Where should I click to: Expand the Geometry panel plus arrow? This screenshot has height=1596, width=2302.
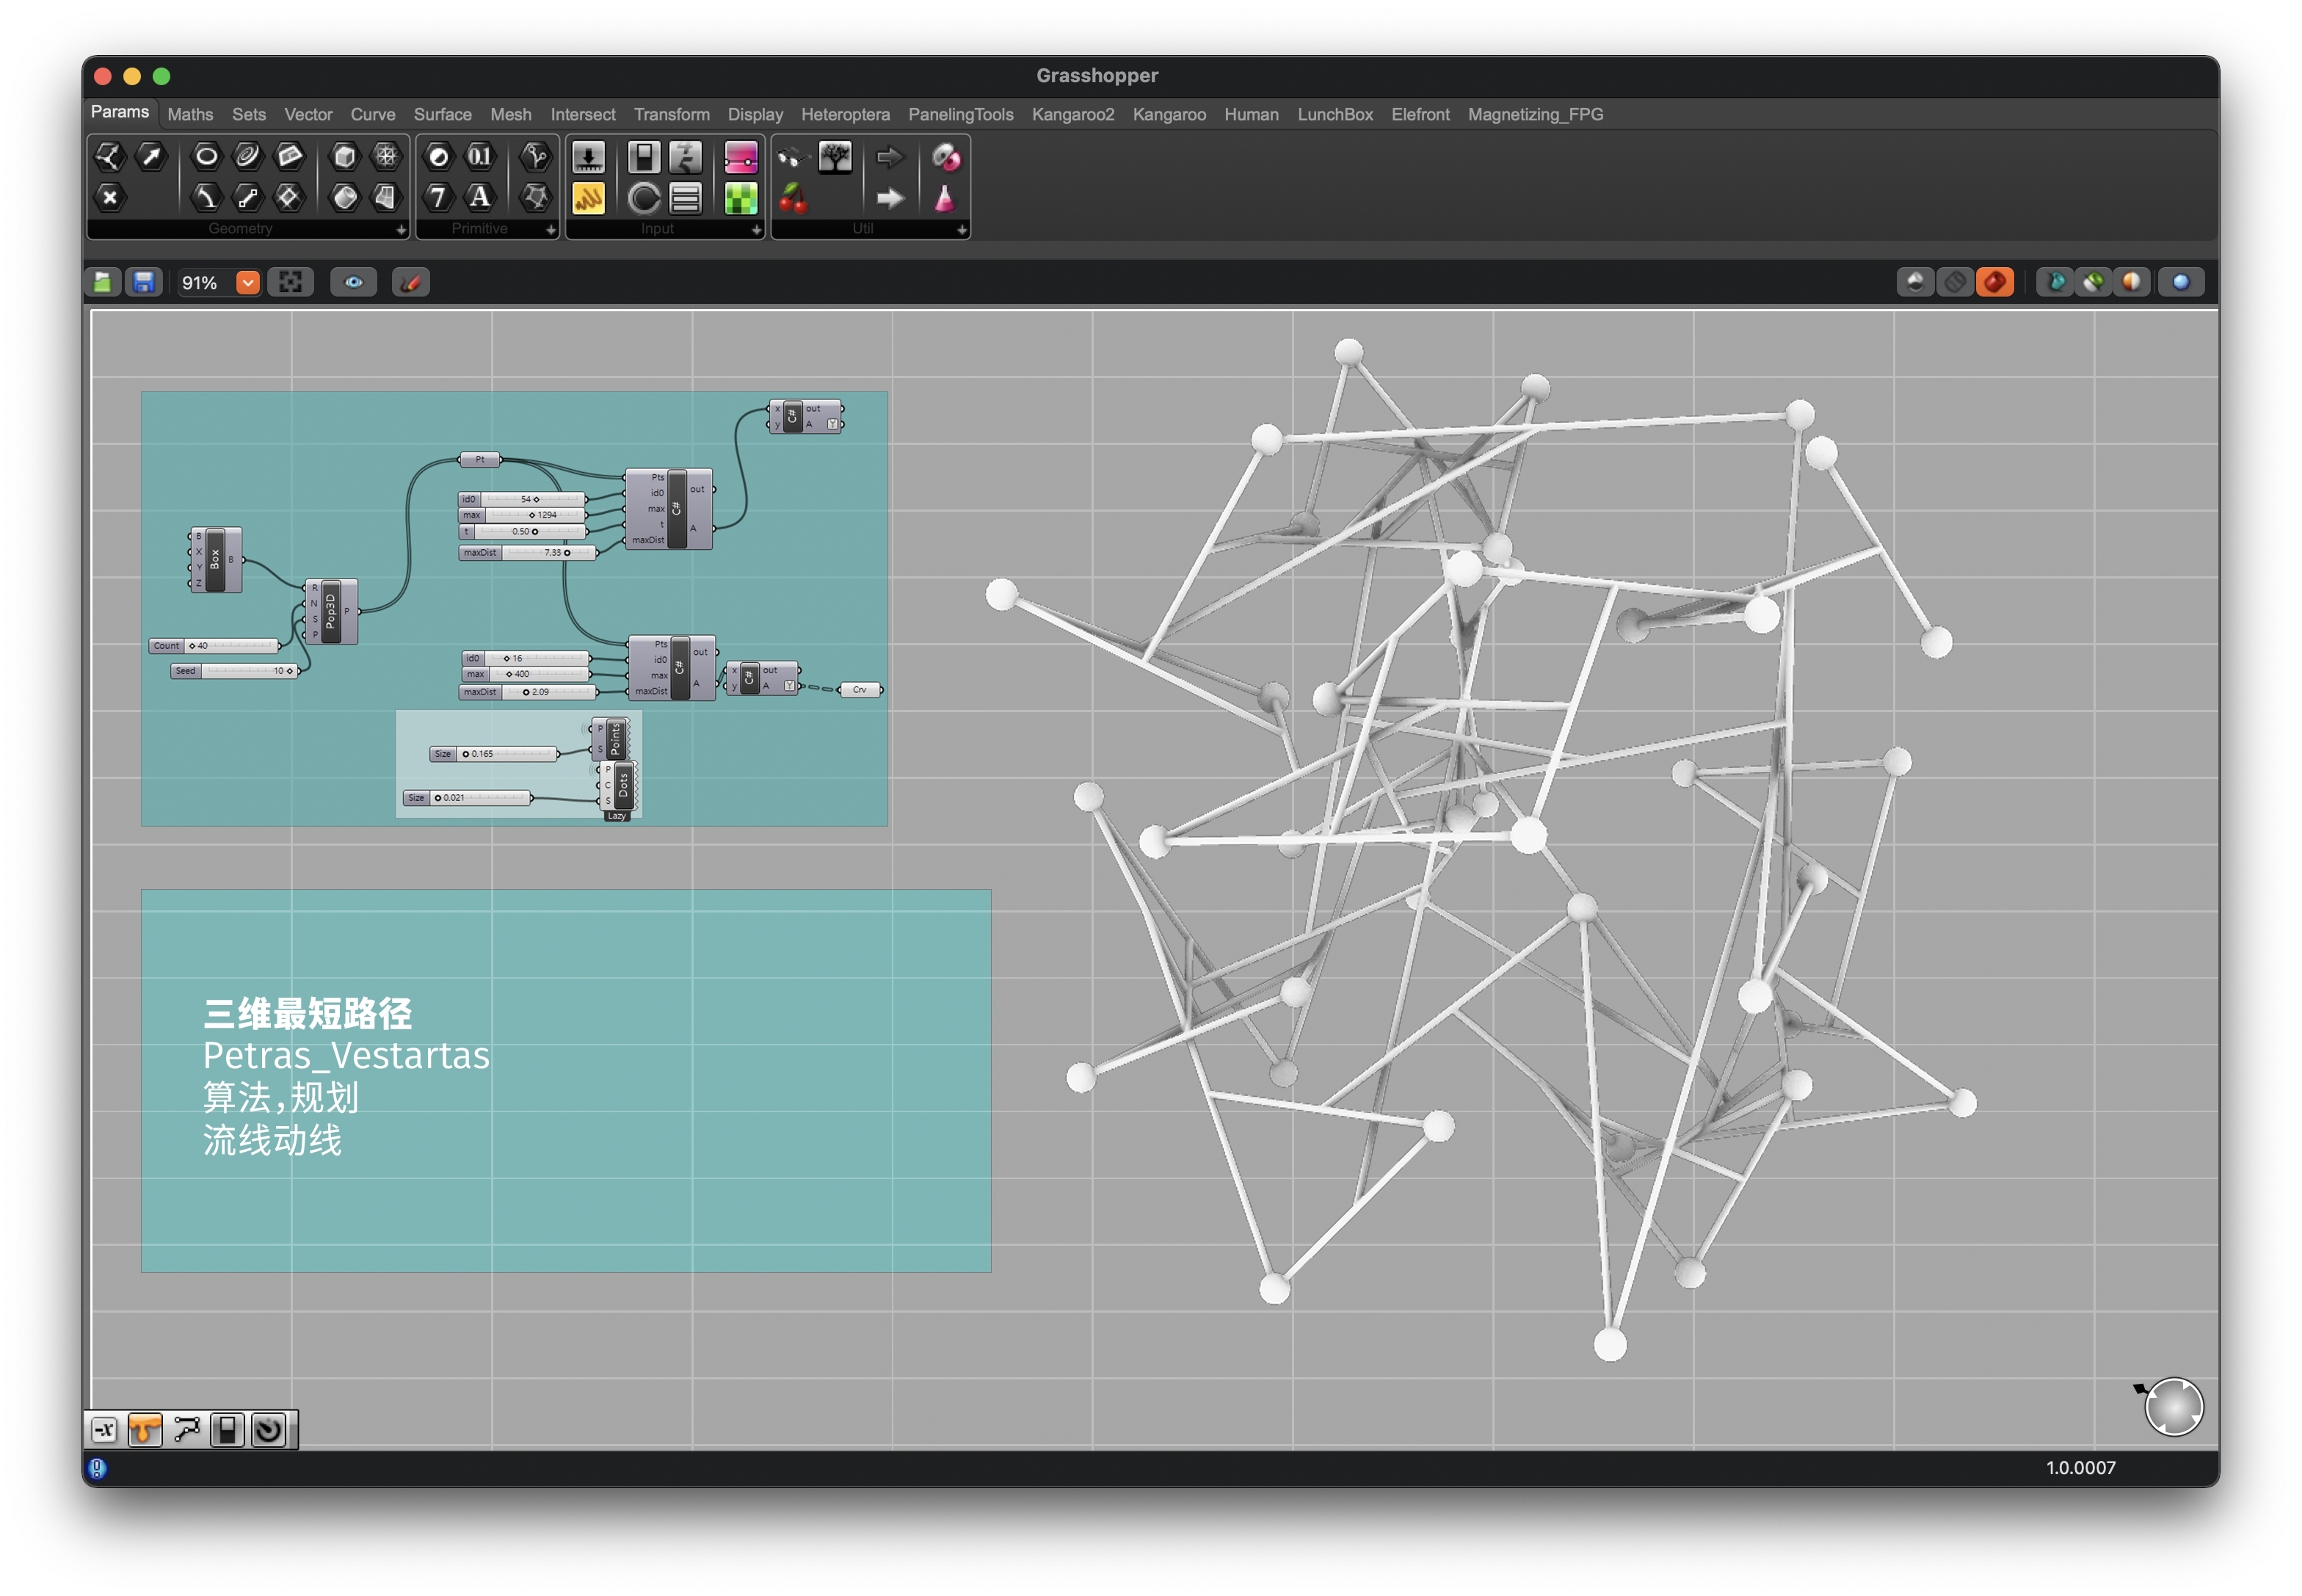(401, 230)
